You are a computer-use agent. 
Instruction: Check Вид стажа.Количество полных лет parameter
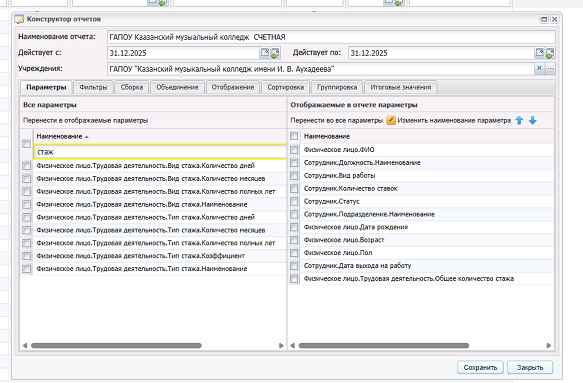[26, 192]
